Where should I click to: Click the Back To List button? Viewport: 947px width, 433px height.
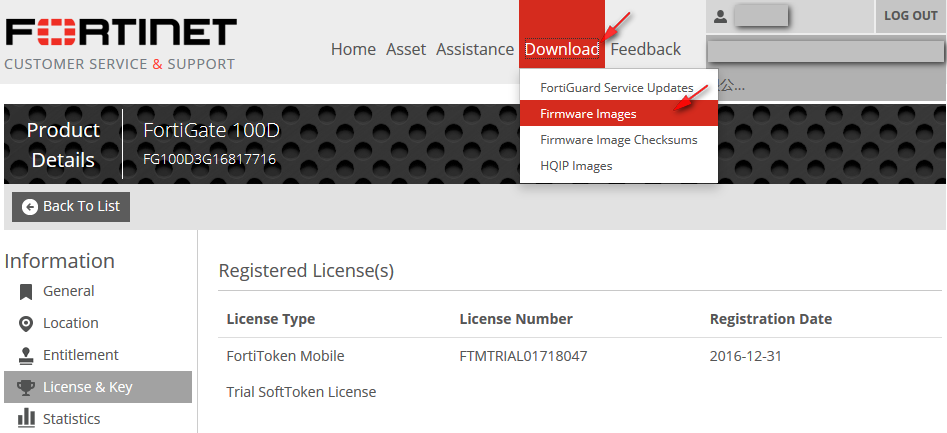71,206
